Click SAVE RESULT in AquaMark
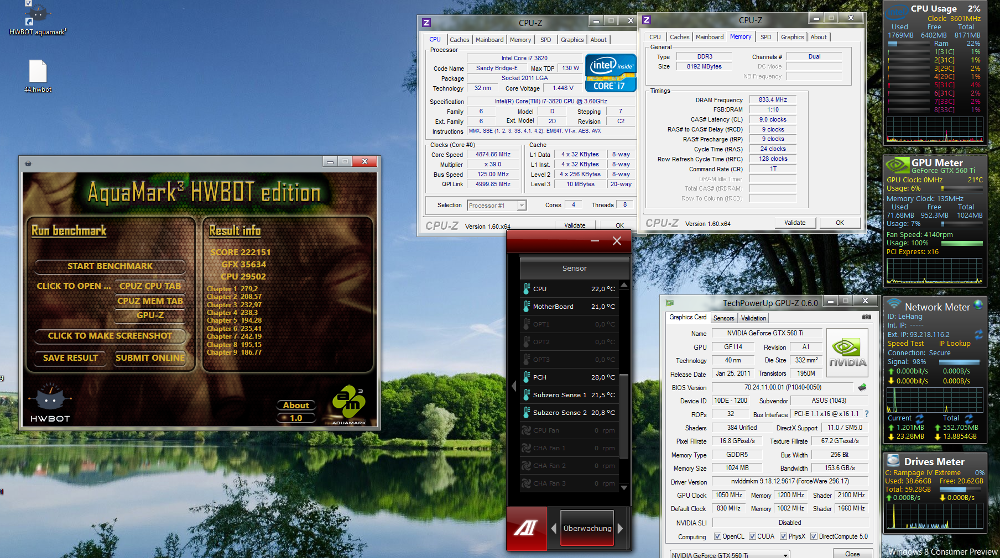The height and width of the screenshot is (558, 1000). click(70, 358)
